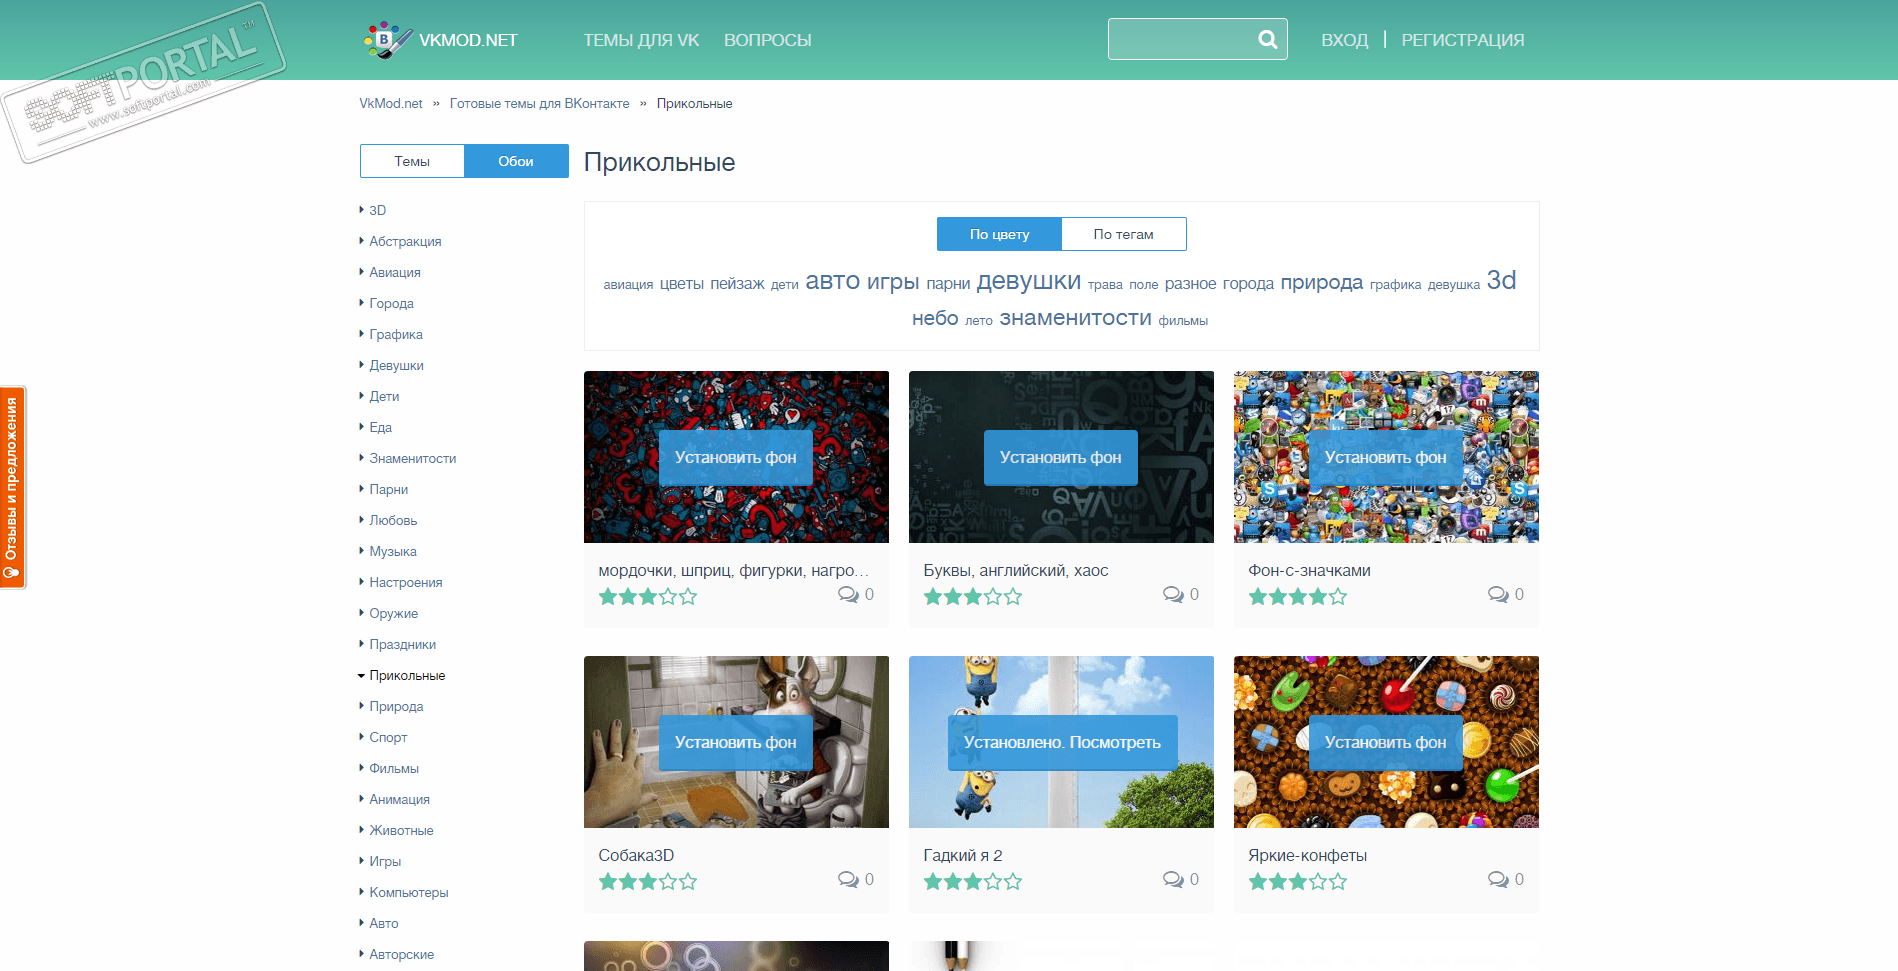Install the Фон-с-значками background
Screen dimensions: 1898x971
tap(1386, 458)
